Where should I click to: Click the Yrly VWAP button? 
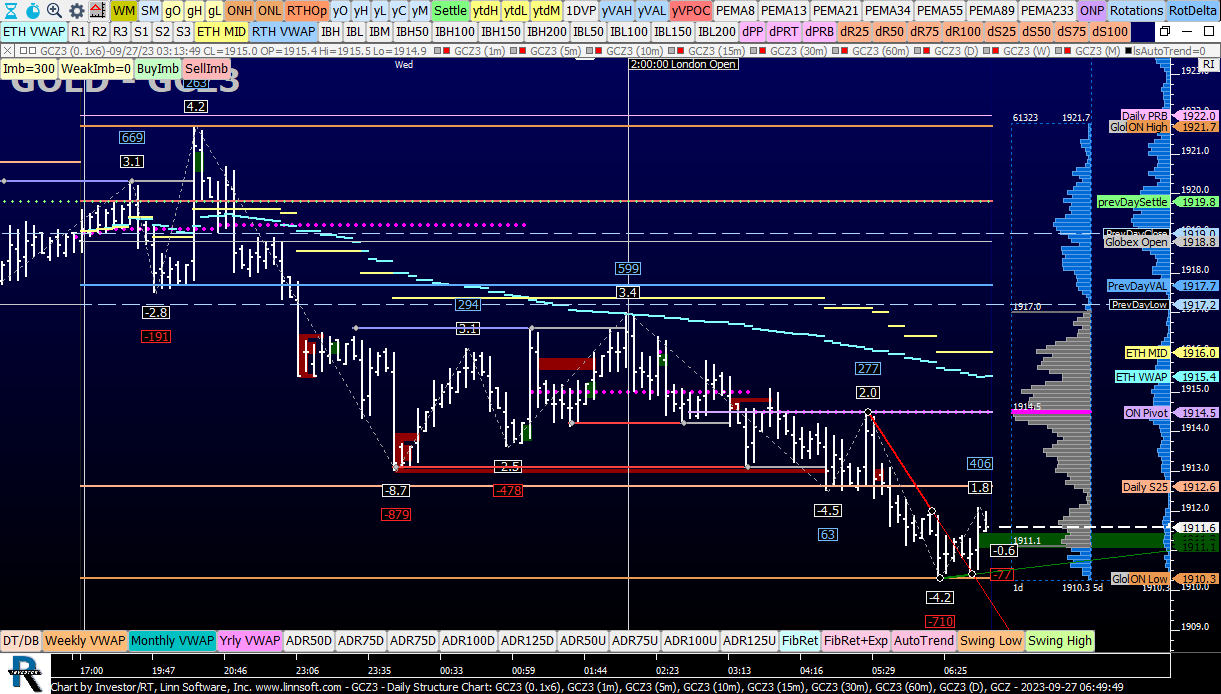point(250,640)
